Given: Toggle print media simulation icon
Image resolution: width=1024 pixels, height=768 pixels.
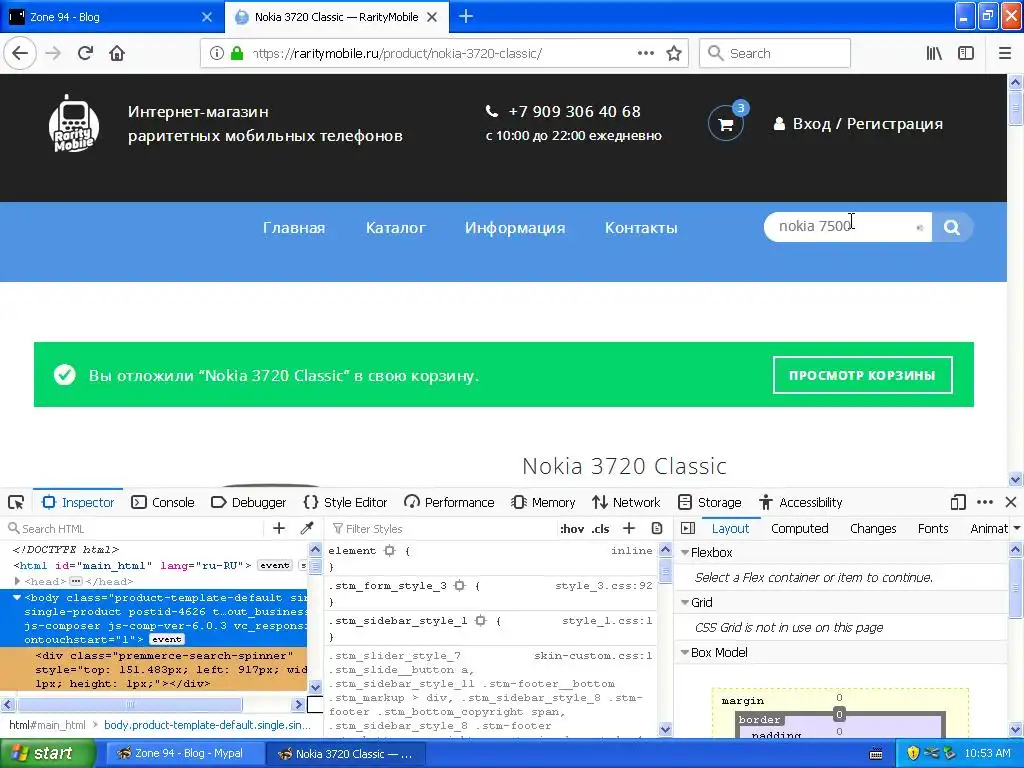Looking at the screenshot, I should tap(657, 528).
